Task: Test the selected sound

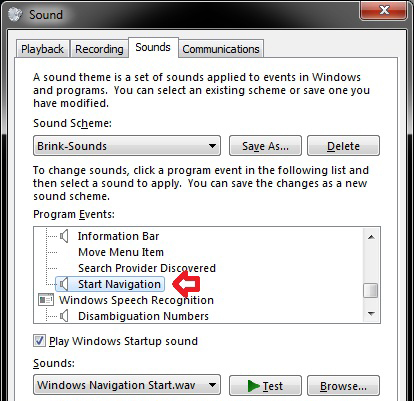Action: pos(265,386)
